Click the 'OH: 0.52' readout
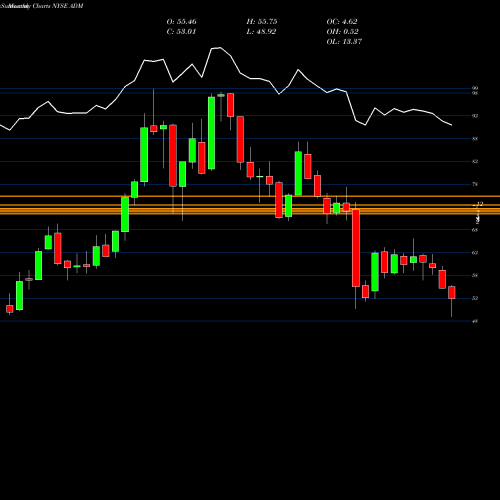Viewport: 500px width, 500px height. (342, 32)
